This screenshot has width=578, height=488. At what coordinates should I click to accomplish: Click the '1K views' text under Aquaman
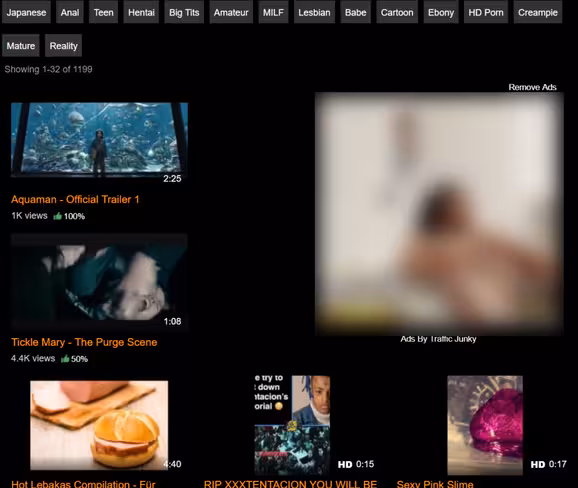tap(29, 216)
